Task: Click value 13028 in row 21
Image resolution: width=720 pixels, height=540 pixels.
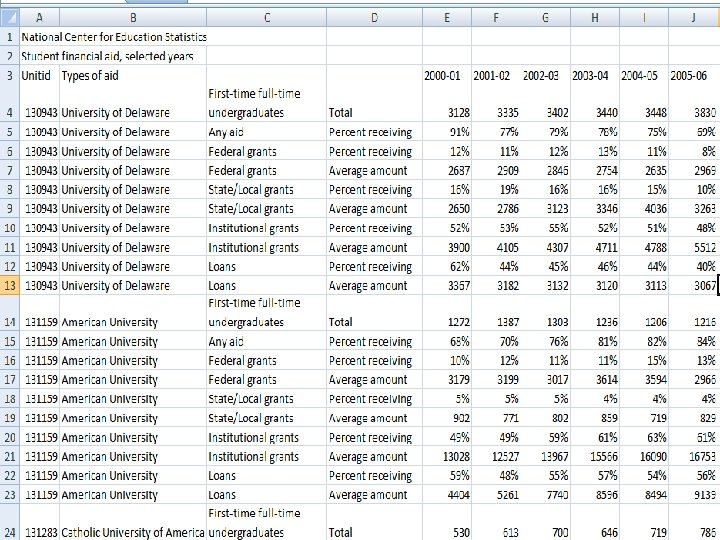Action: coord(456,457)
